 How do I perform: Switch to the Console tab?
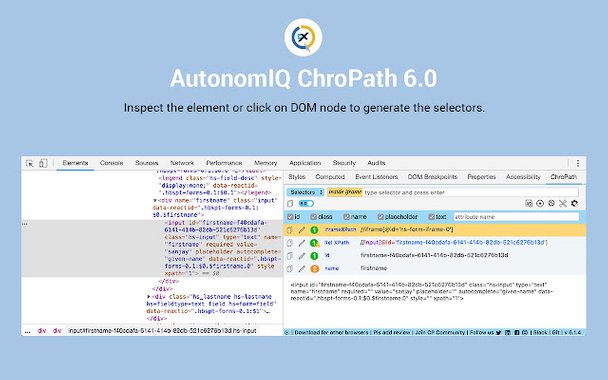111,163
